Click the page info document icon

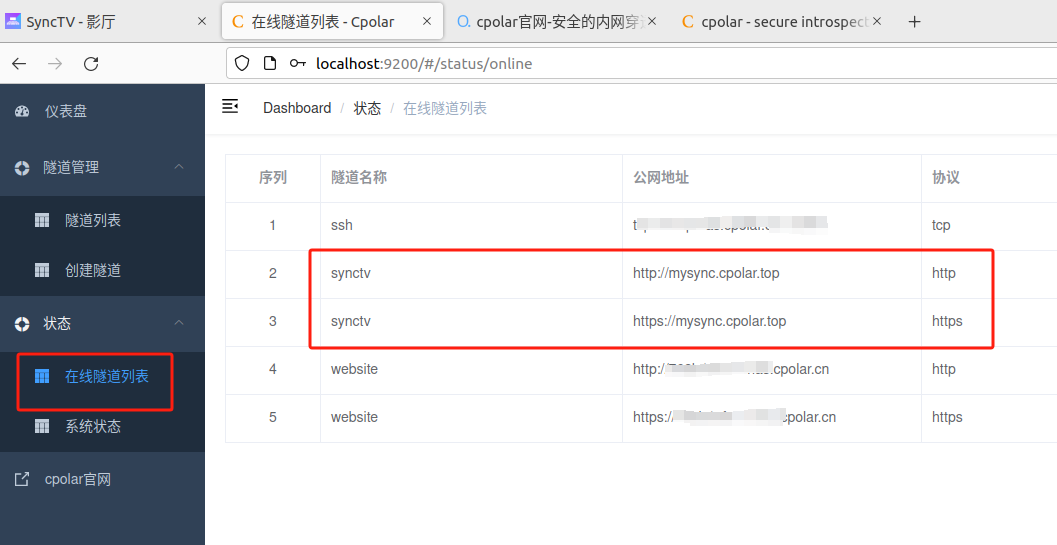coord(270,63)
